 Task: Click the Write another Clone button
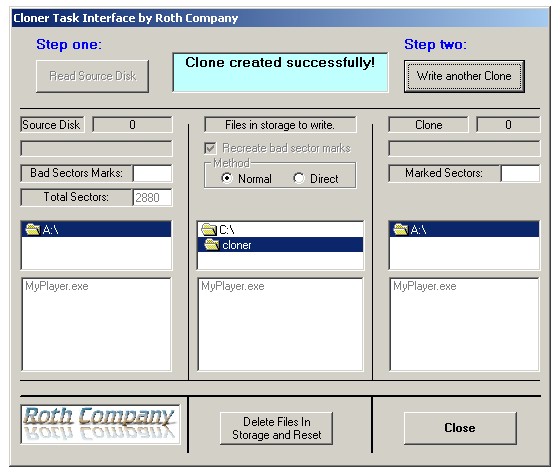pos(464,76)
